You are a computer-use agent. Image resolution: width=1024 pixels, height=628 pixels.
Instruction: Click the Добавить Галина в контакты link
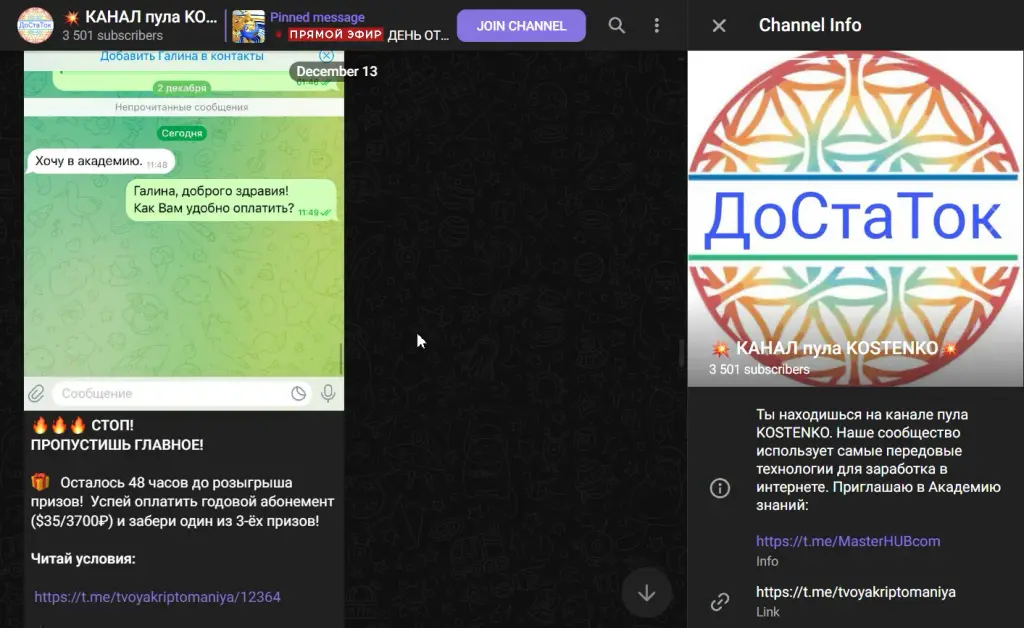[x=182, y=56]
